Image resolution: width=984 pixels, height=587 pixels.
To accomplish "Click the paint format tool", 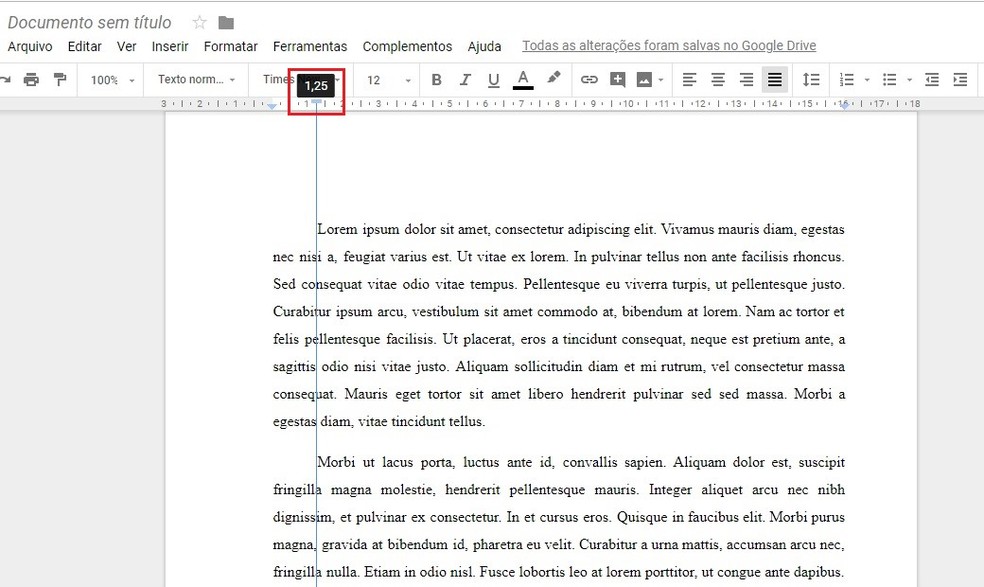I will [x=58, y=80].
